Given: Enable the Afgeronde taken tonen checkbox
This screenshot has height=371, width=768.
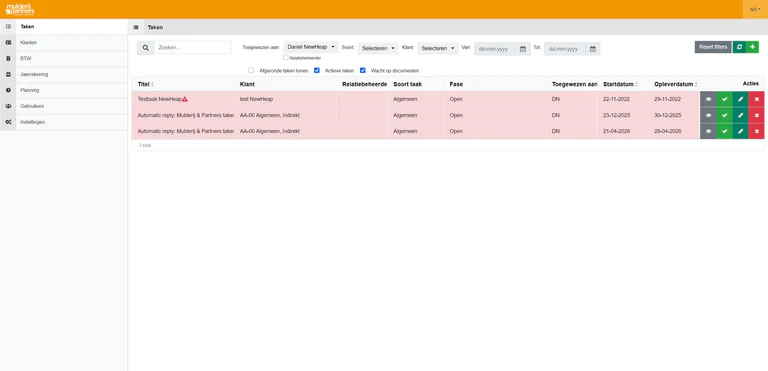Looking at the screenshot, I should point(251,70).
